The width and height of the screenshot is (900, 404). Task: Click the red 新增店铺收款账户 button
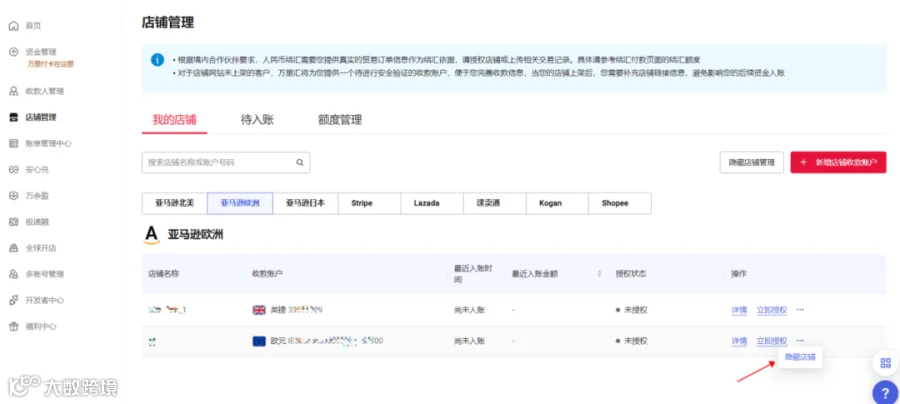839,162
